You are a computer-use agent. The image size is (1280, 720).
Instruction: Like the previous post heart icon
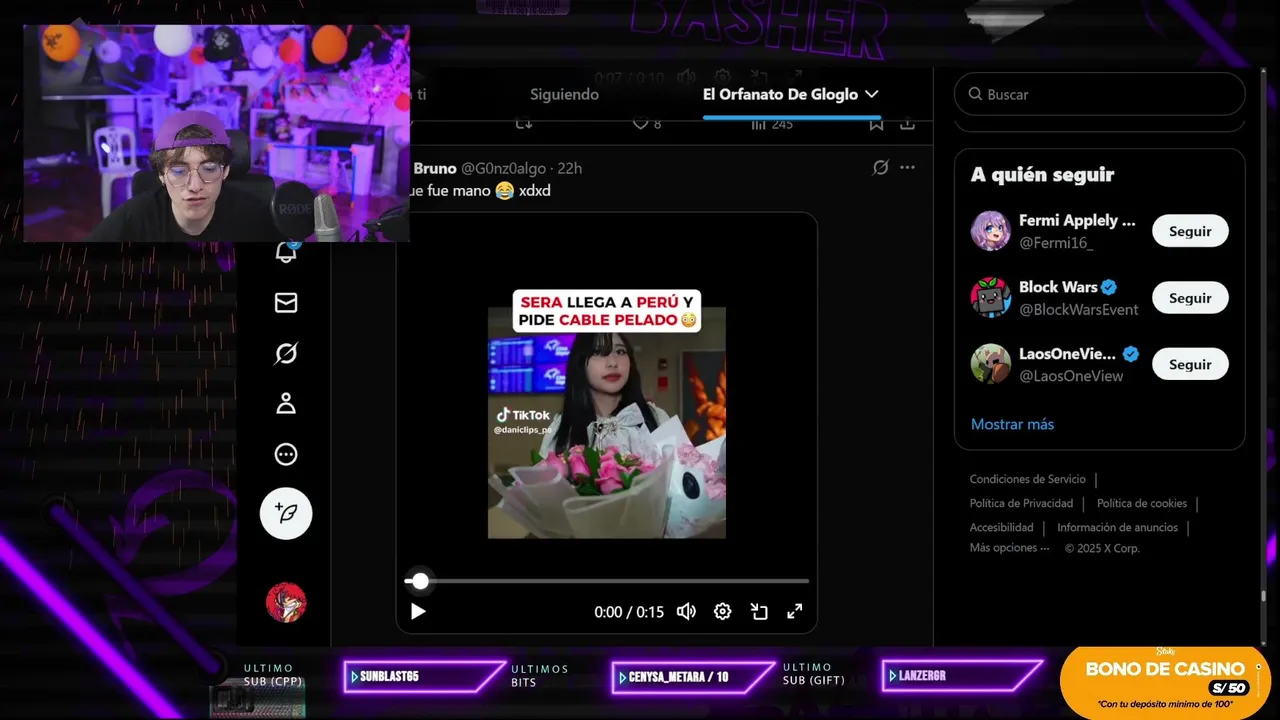click(641, 124)
